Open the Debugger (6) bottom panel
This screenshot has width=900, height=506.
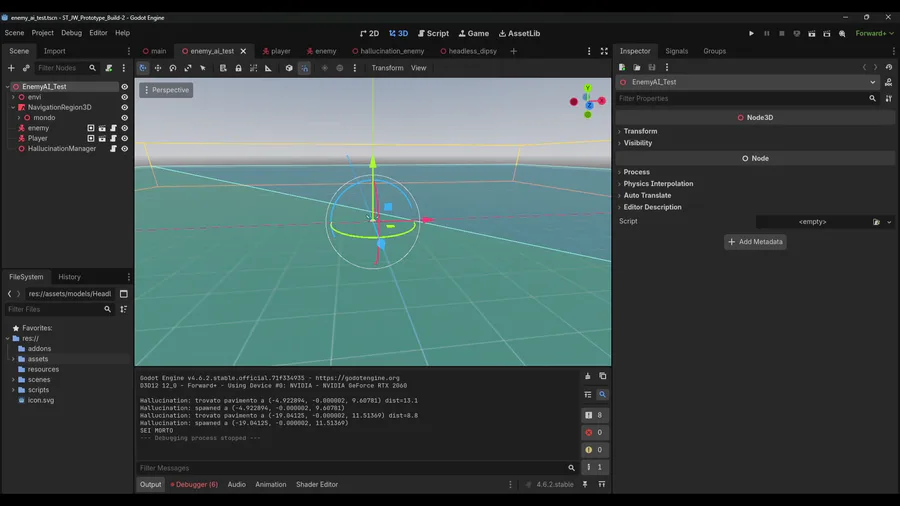coord(194,484)
